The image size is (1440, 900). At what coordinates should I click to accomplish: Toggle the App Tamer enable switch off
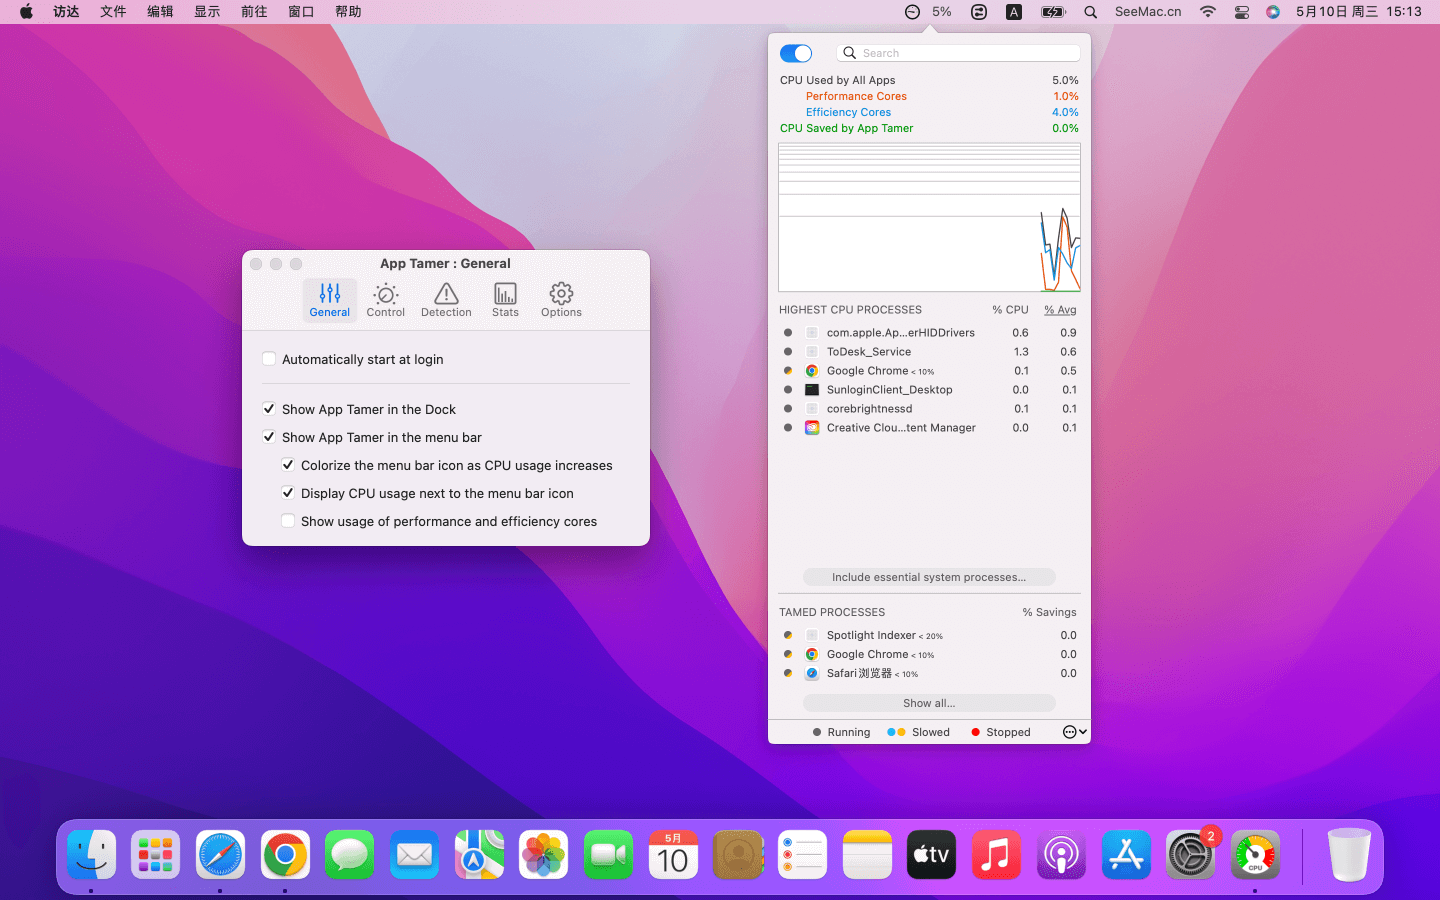[796, 53]
